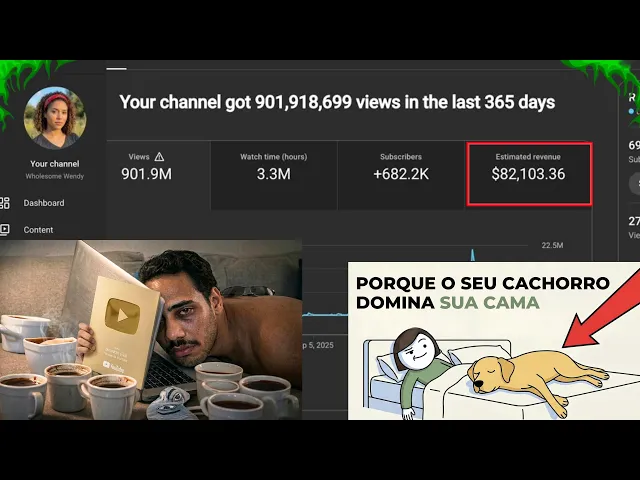Click the 2025 date label on chart
The width and height of the screenshot is (640, 480).
click(x=318, y=345)
